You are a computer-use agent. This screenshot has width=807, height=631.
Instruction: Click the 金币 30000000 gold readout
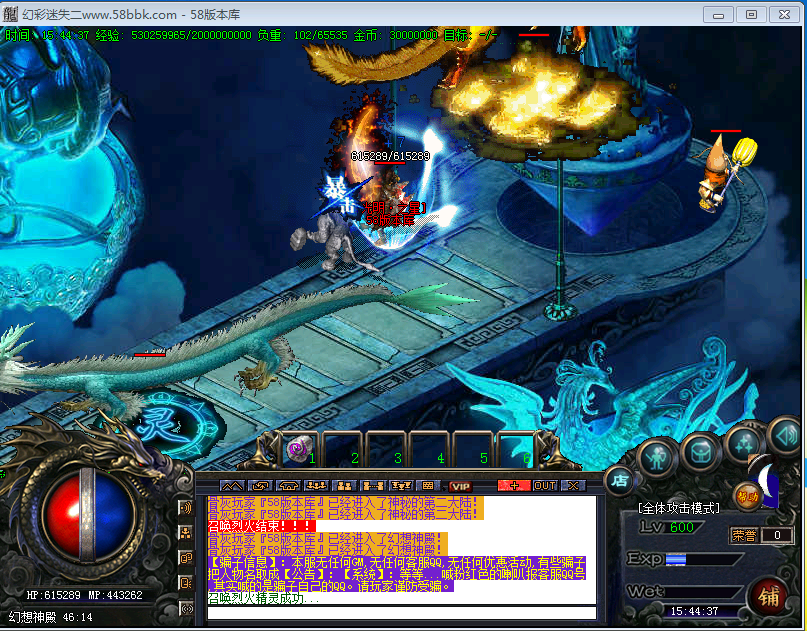[396, 35]
